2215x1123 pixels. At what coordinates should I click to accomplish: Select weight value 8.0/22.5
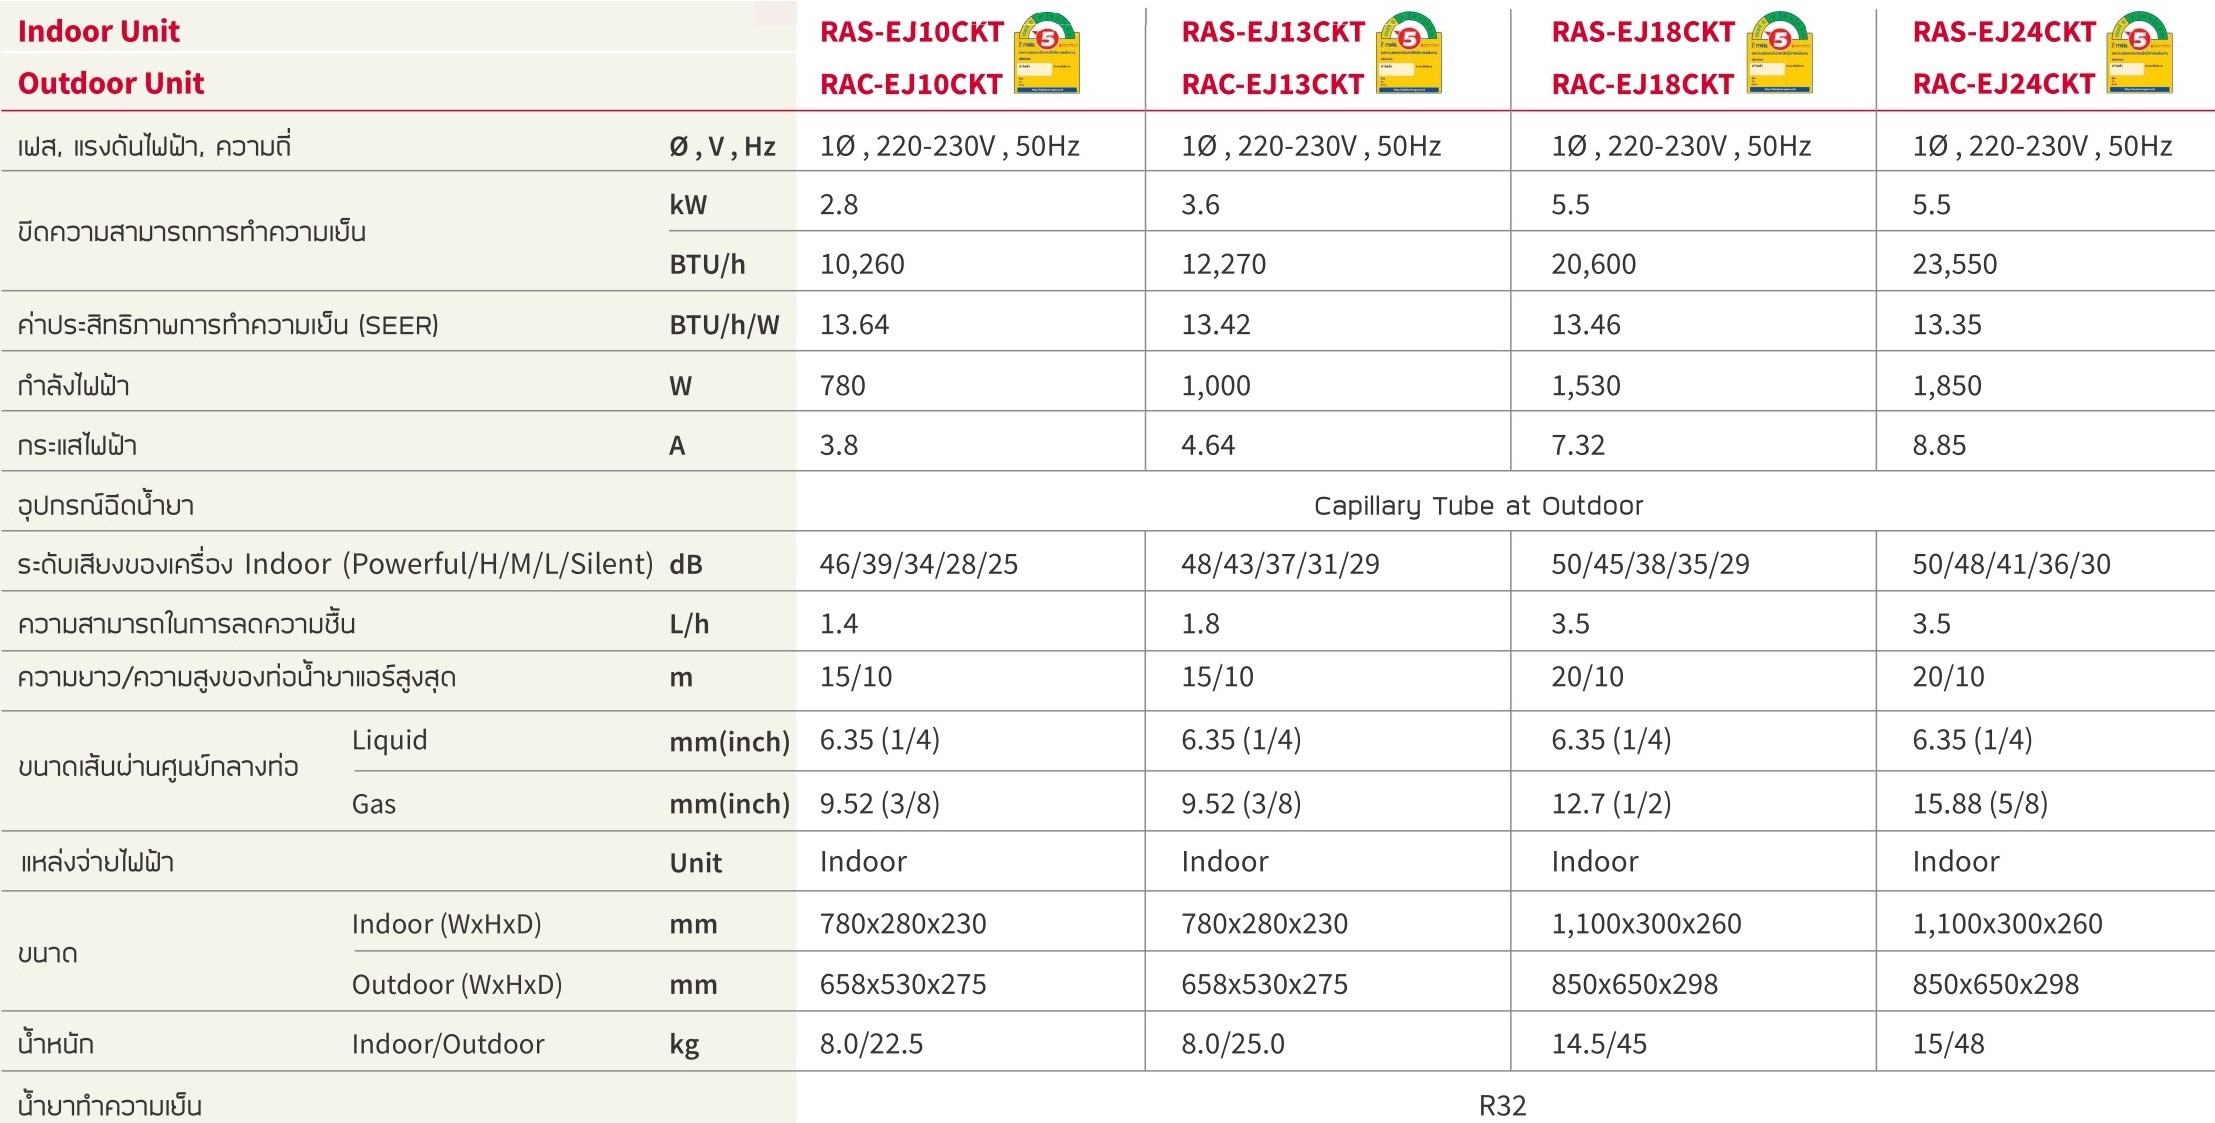pos(871,1045)
